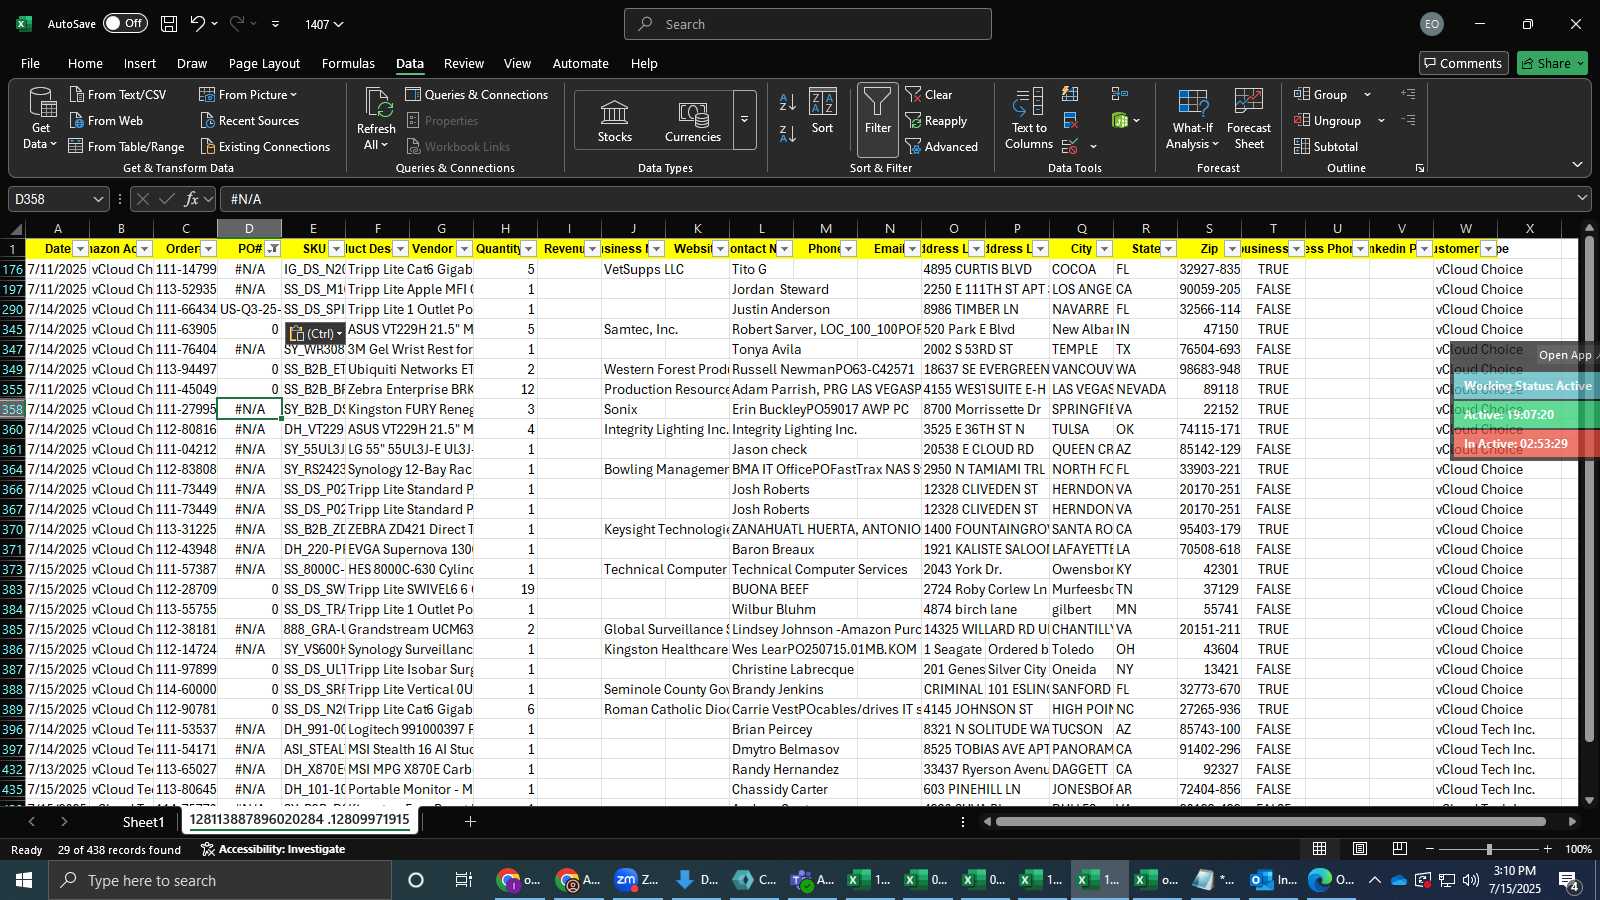The width and height of the screenshot is (1600, 900).
Task: Click Refresh All icon
Action: 377,105
